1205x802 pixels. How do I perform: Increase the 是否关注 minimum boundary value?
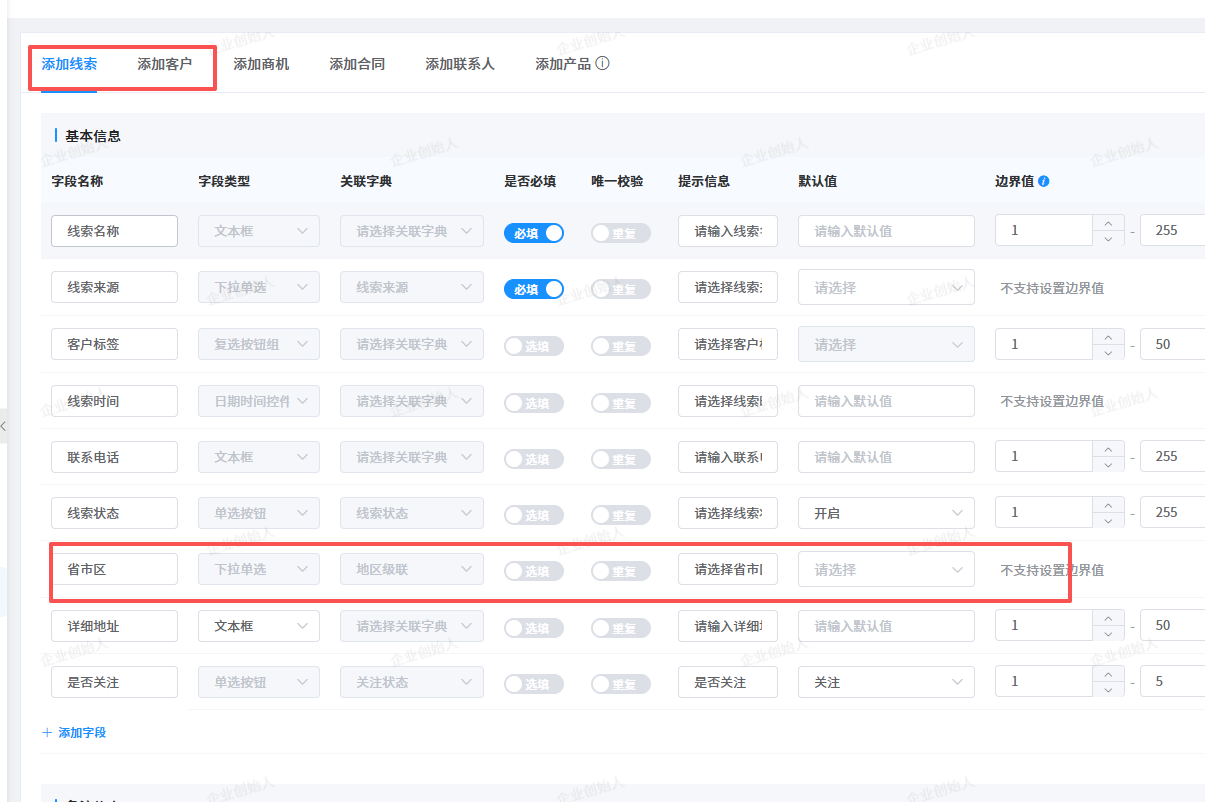(1107, 675)
